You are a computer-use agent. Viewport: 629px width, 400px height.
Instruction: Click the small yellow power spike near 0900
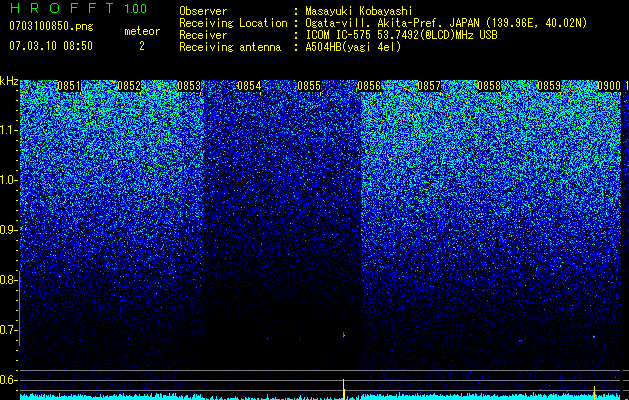point(595,391)
